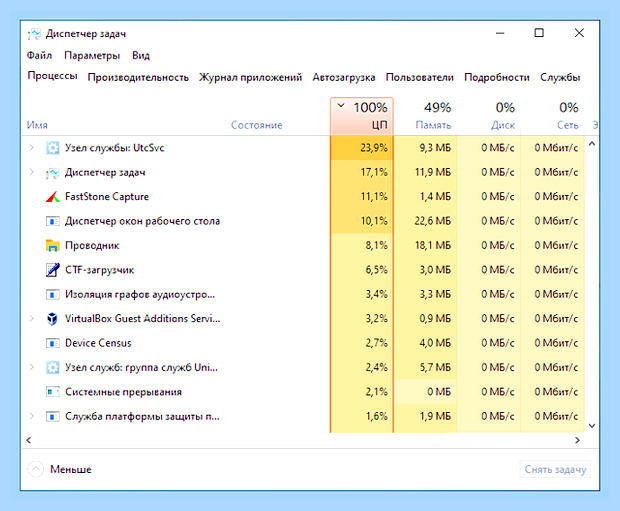Click the 22,6 МБ memory value
620x511 pixels.
(x=433, y=221)
